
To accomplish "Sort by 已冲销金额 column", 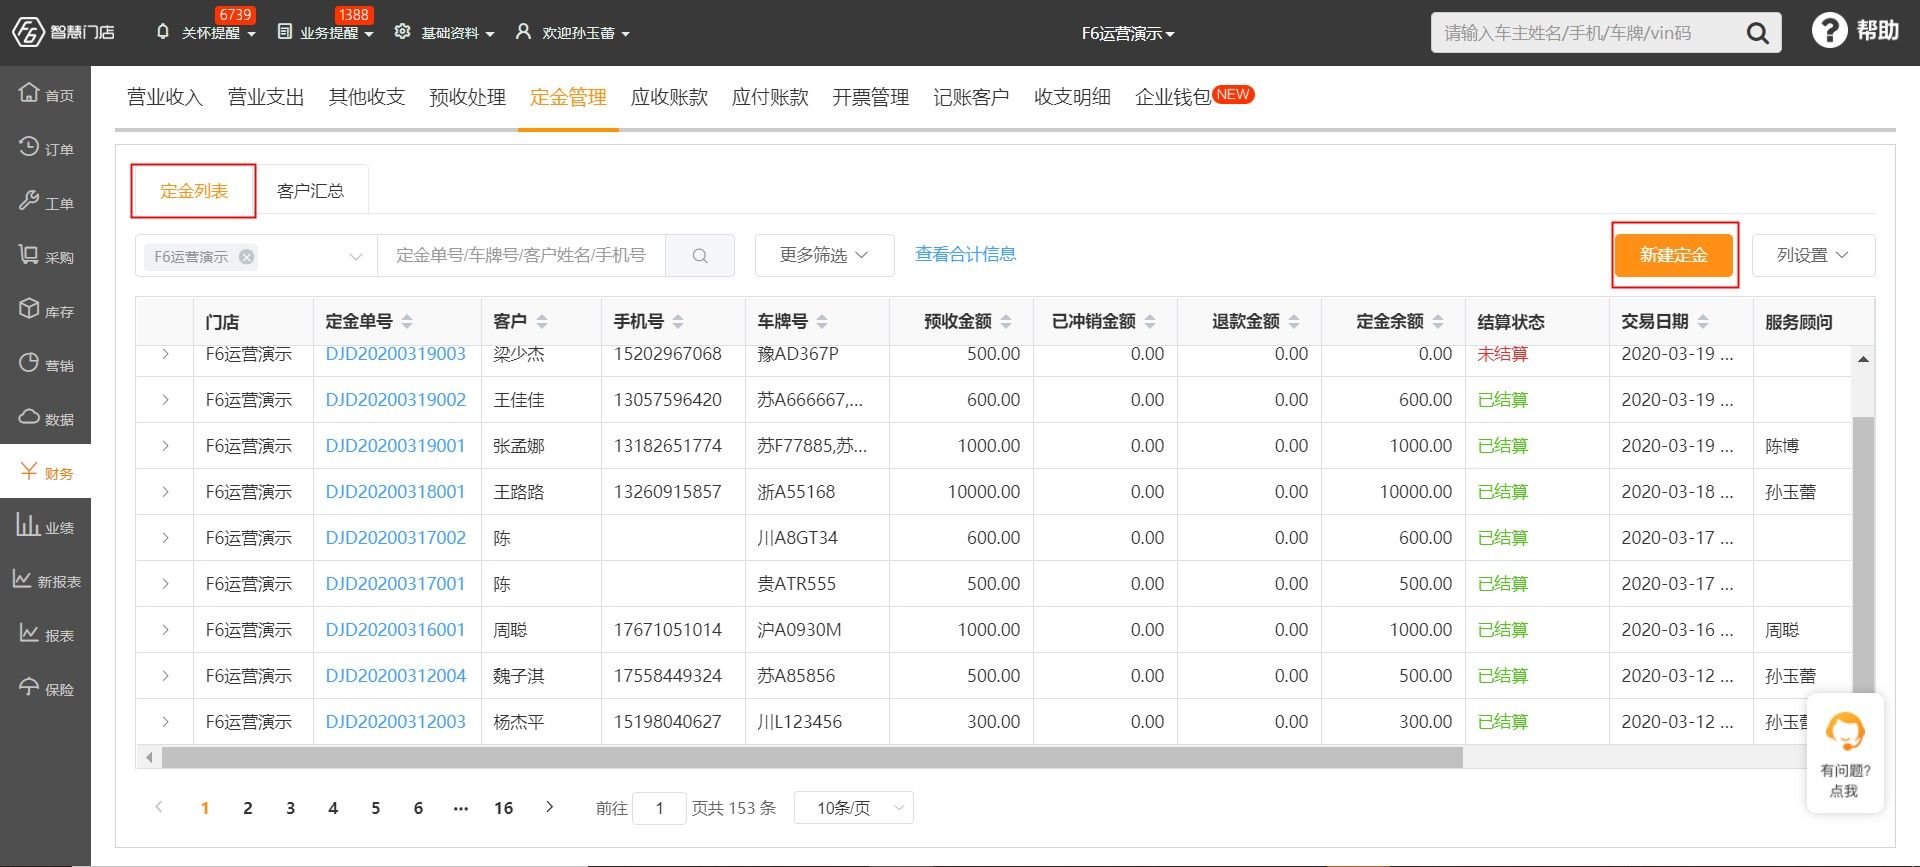I will 1150,322.
